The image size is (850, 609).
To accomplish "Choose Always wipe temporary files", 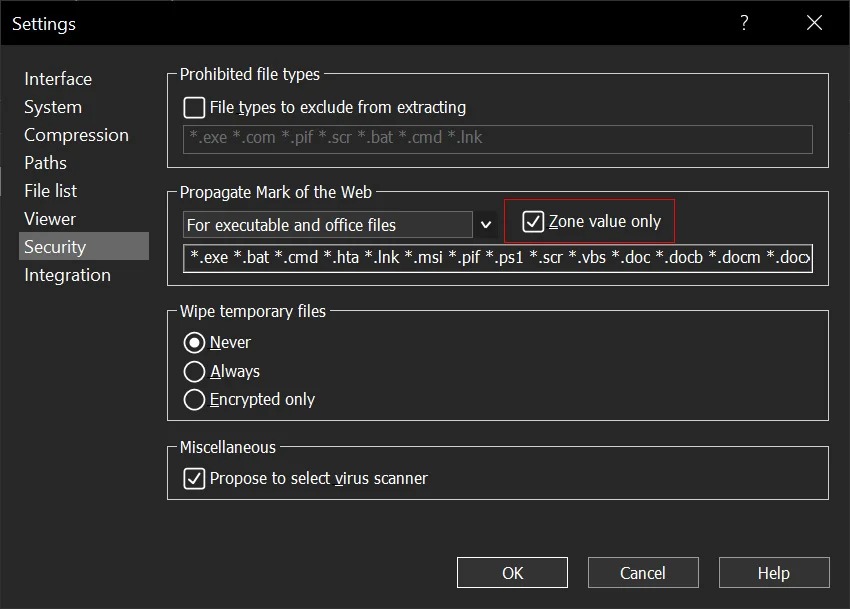I will coord(194,371).
